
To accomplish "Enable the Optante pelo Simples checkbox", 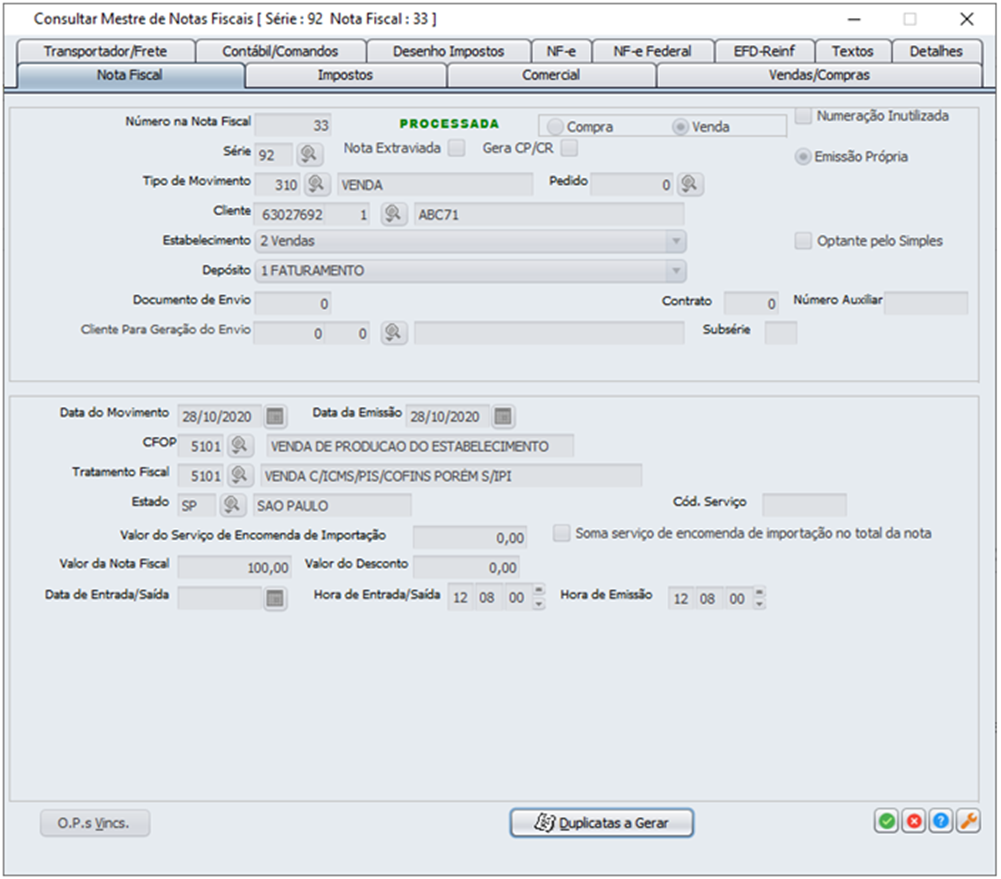I will pyautogui.click(x=803, y=241).
